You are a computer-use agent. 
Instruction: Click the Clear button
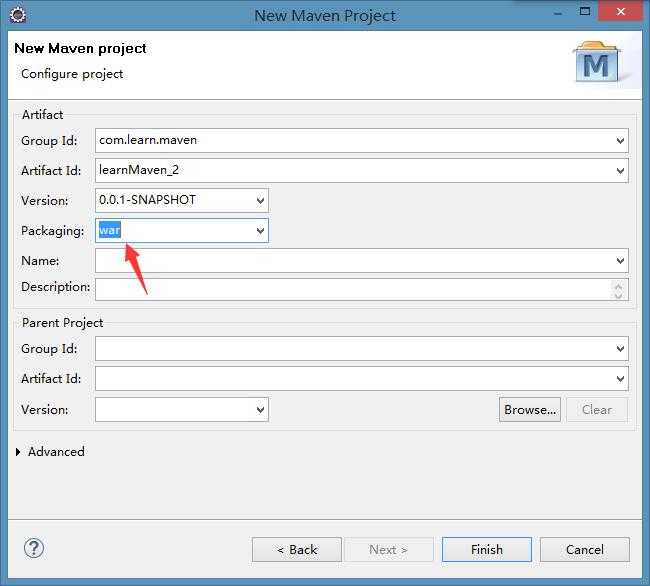click(597, 409)
